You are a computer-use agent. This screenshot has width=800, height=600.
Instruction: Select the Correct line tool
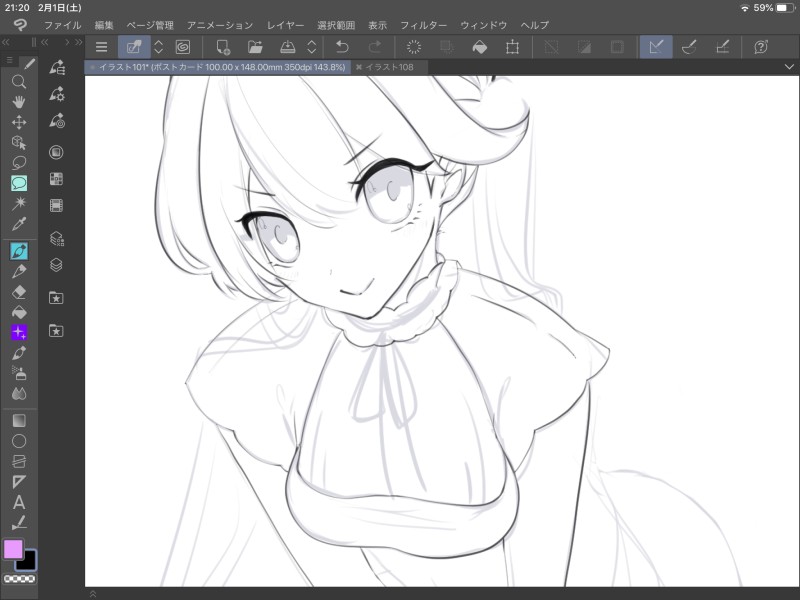point(19,522)
